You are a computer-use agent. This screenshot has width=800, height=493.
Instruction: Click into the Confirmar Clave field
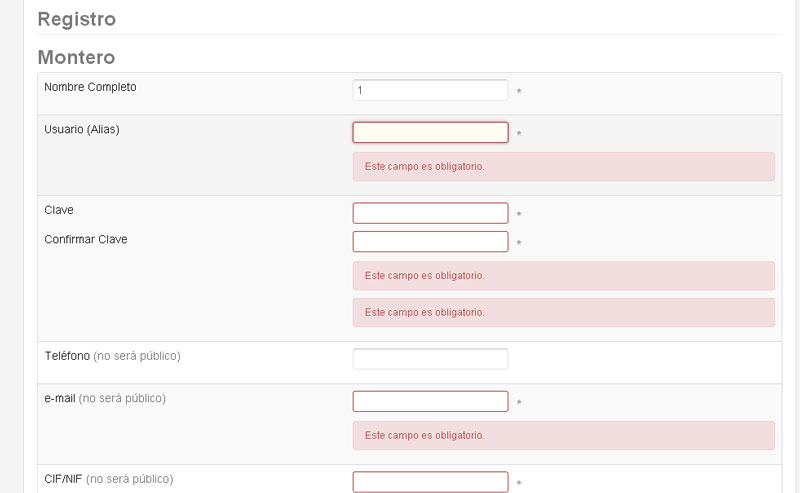point(430,241)
